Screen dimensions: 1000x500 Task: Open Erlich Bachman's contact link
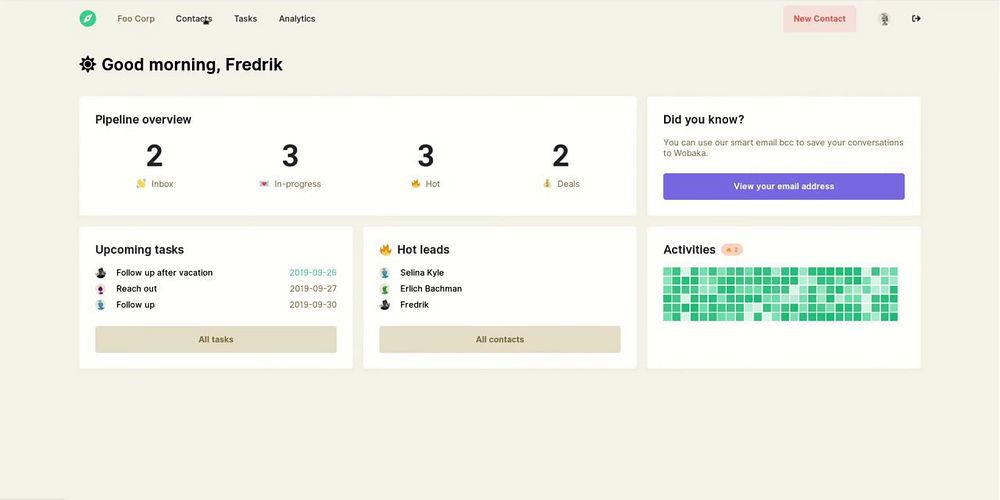(431, 289)
